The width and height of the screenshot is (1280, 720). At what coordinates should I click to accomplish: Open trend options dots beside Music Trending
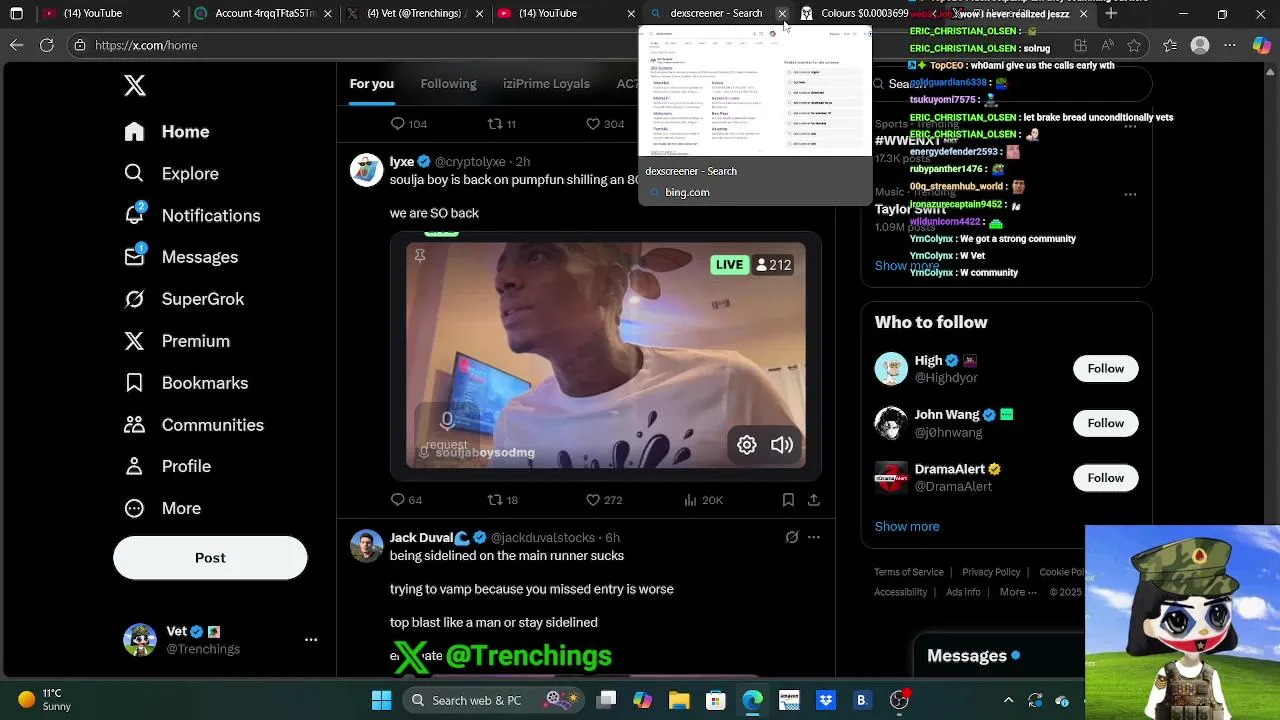1130,193
